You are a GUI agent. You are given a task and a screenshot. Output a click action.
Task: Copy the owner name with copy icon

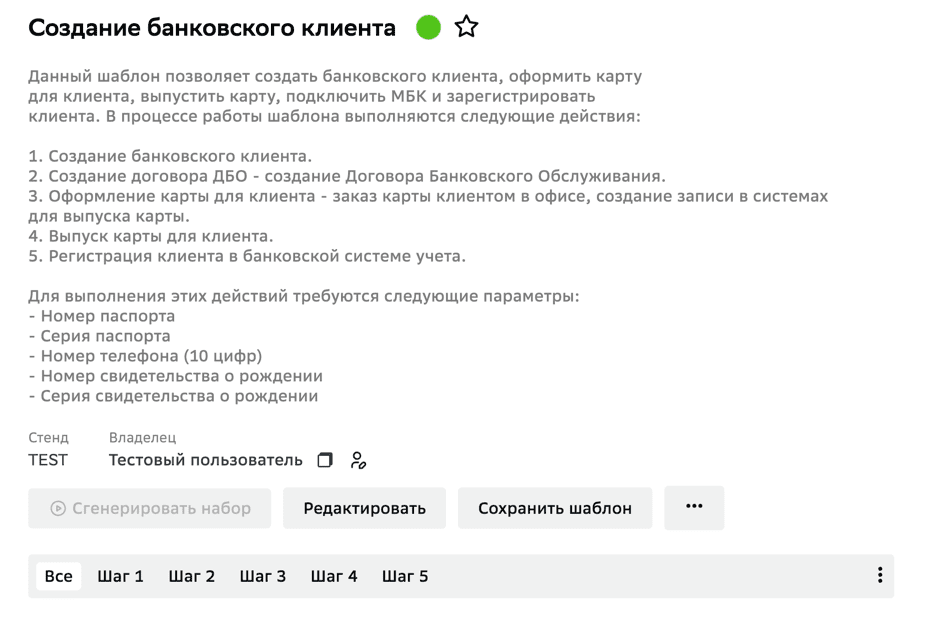(x=325, y=460)
